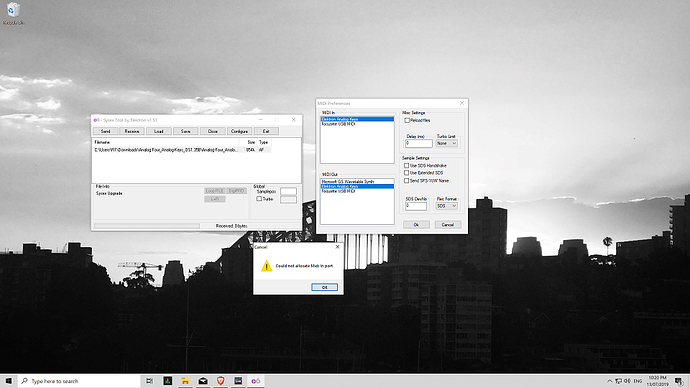This screenshot has height=388, width=690.
Task: Open the notification center icon
Action: tap(679, 381)
